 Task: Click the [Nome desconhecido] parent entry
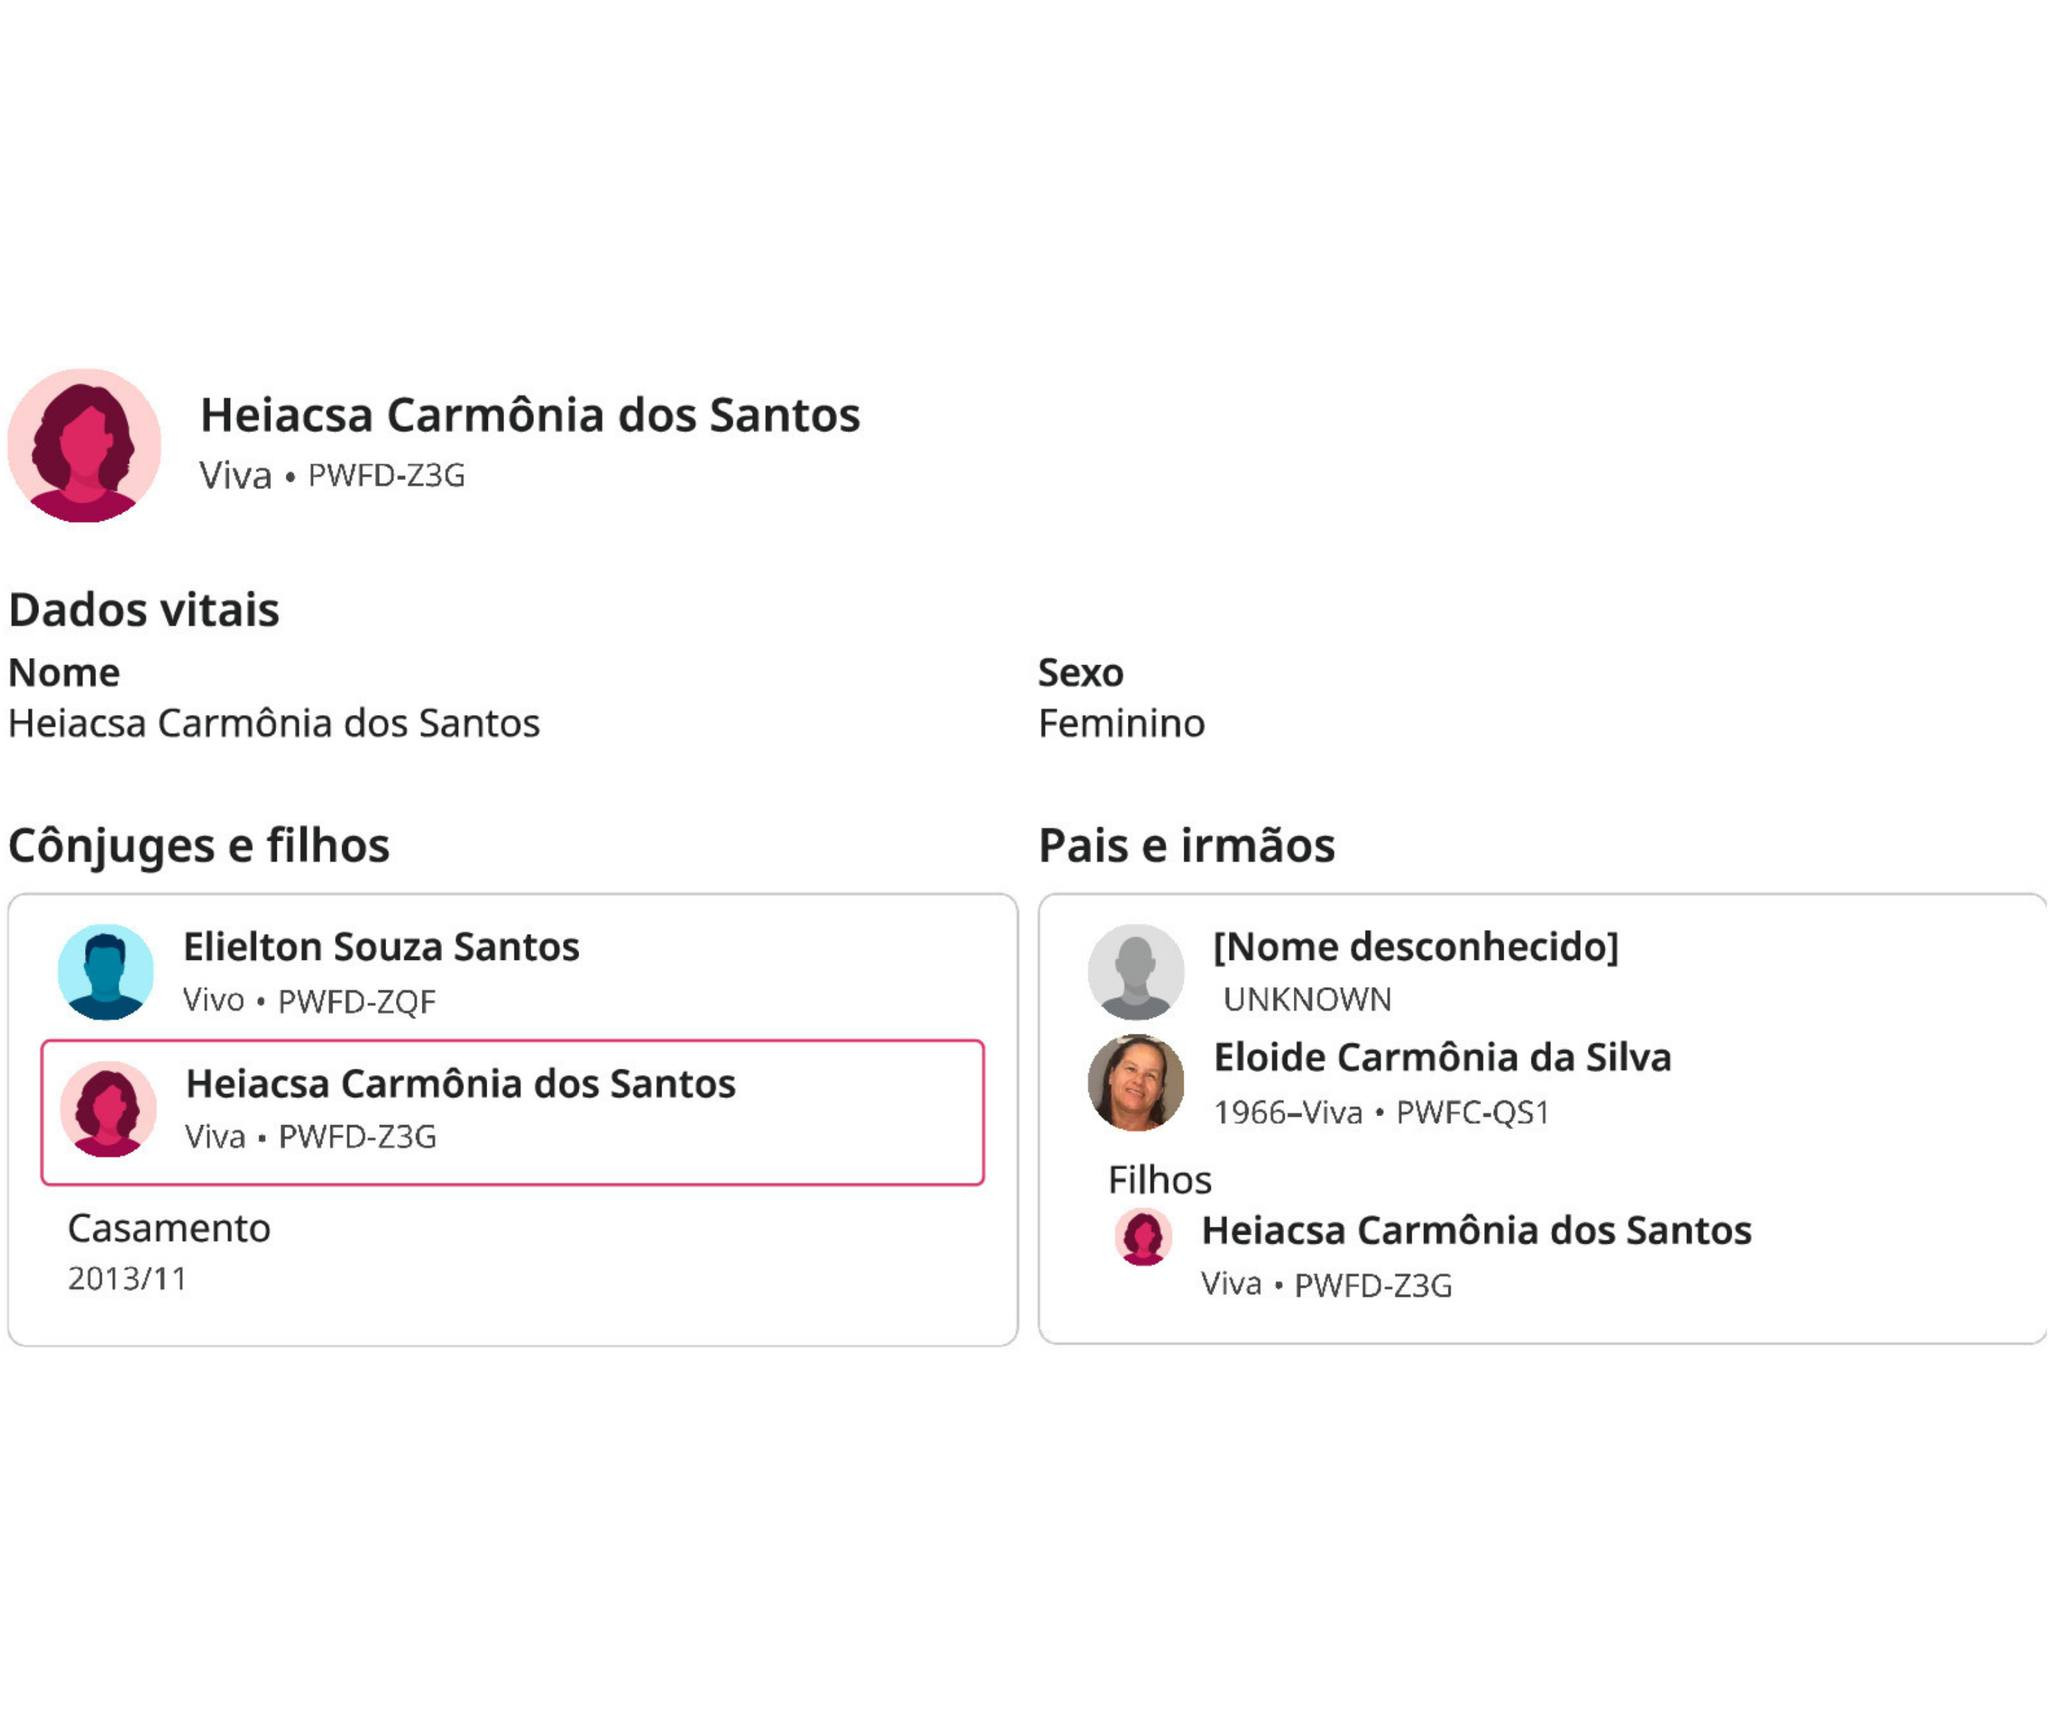1415,947
